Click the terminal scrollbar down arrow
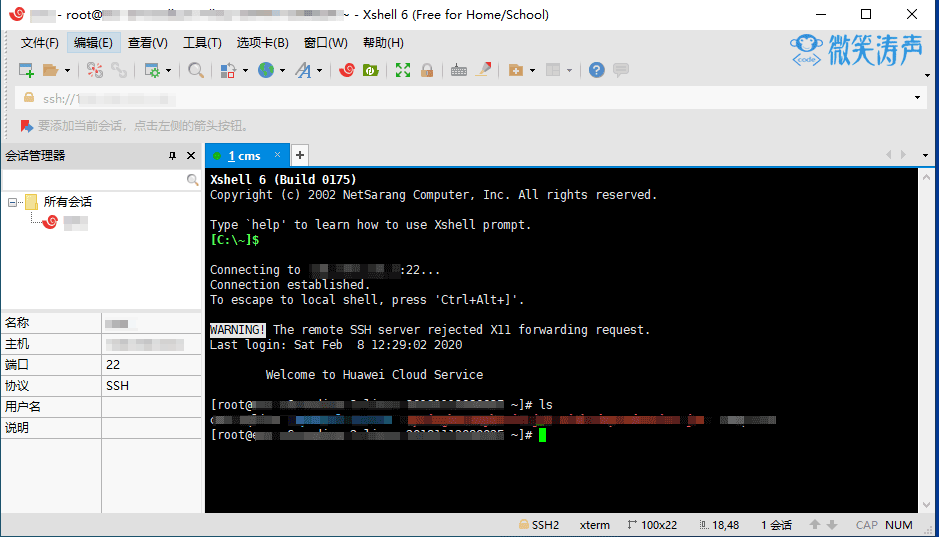This screenshot has height=537, width=939. [926, 505]
